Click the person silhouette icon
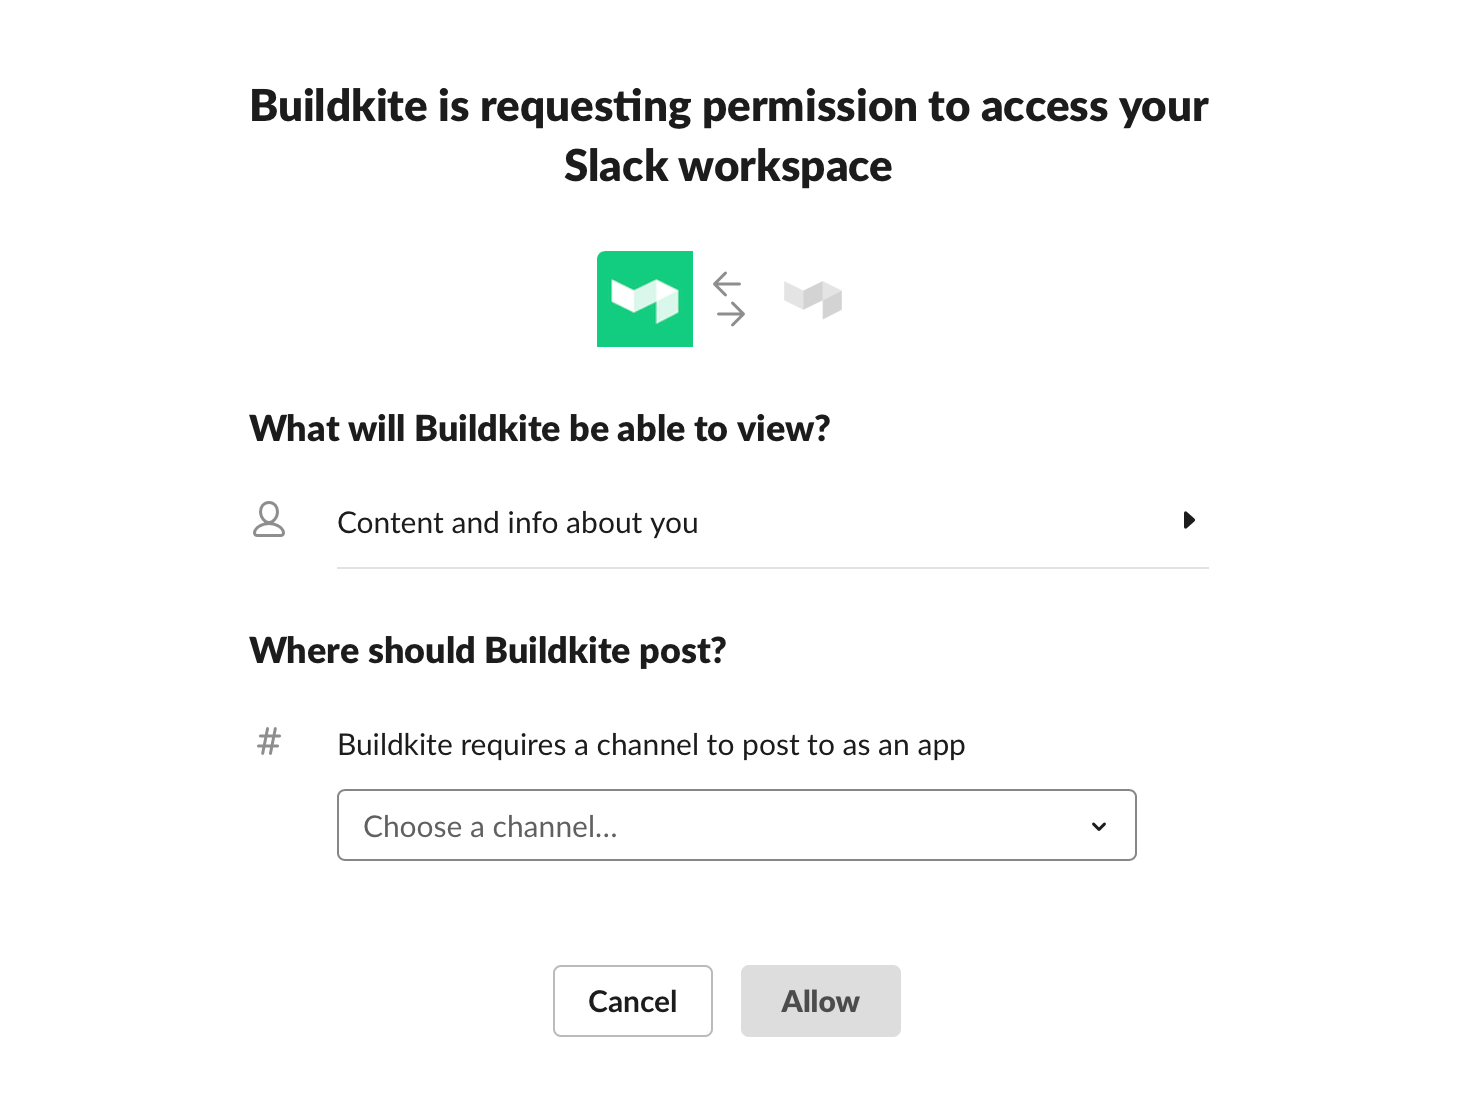1458x1101 pixels. tap(268, 520)
